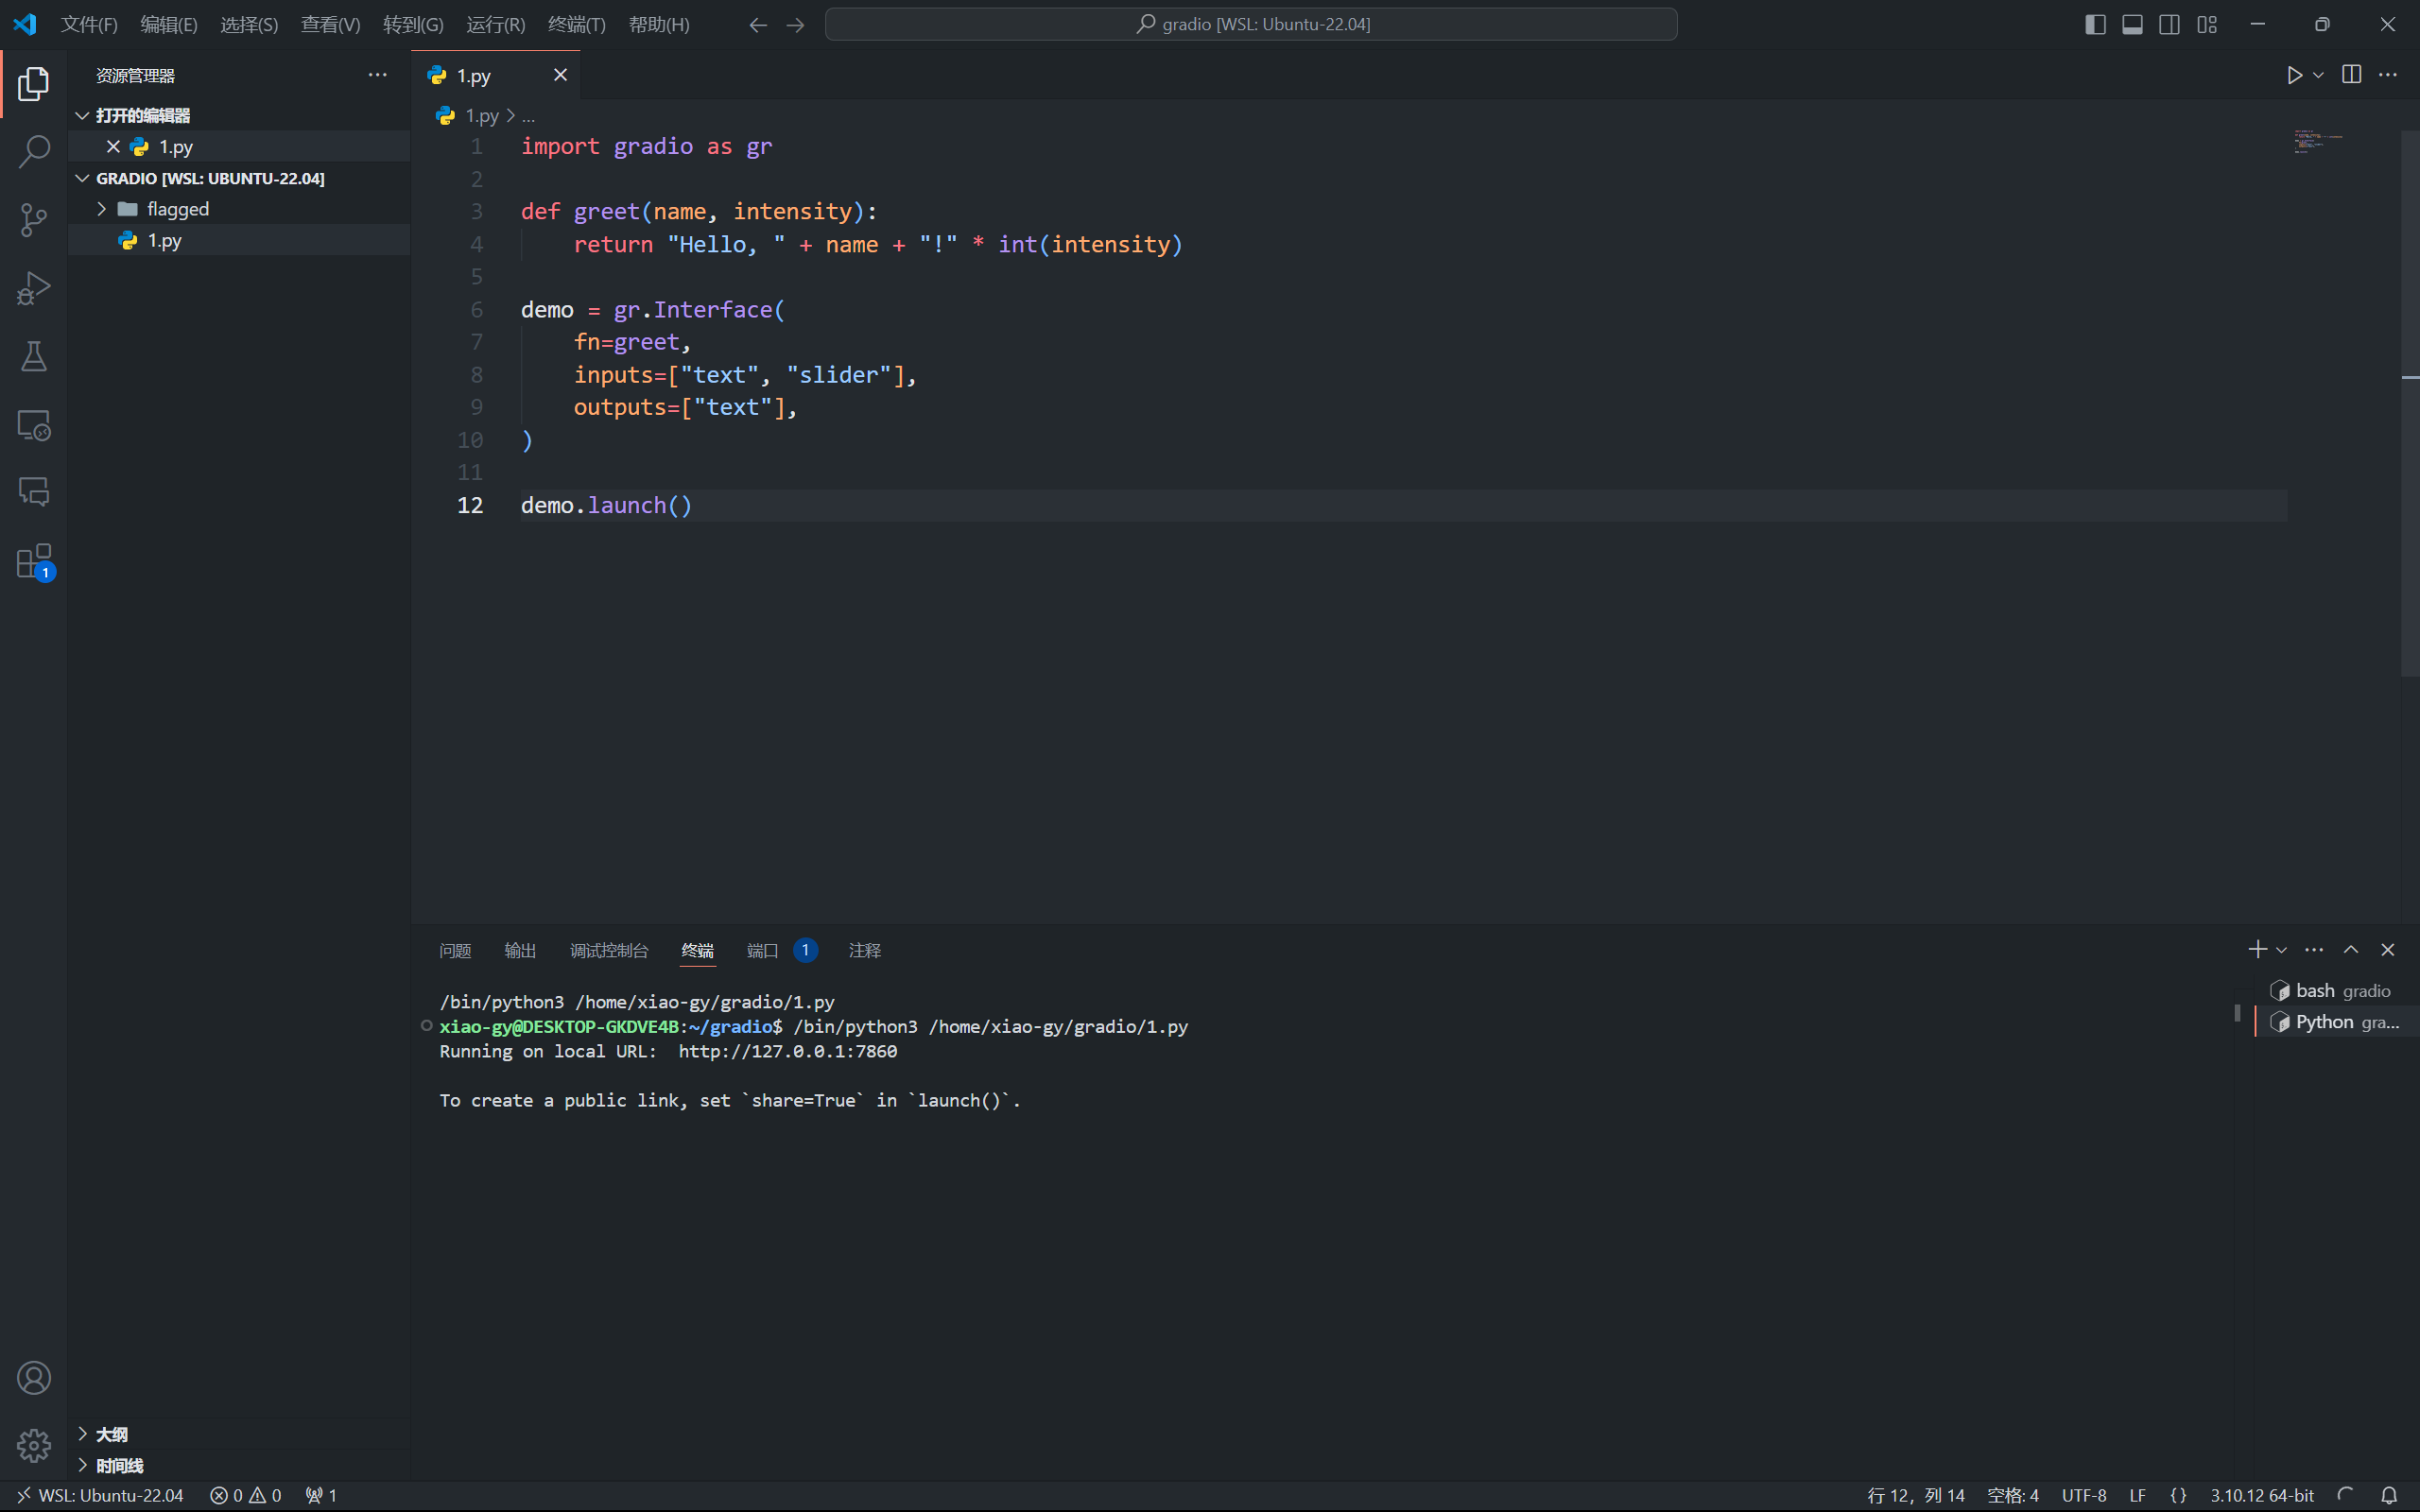Image resolution: width=2420 pixels, height=1512 pixels.
Task: Open the Terminal (终端) menu
Action: 577,25
